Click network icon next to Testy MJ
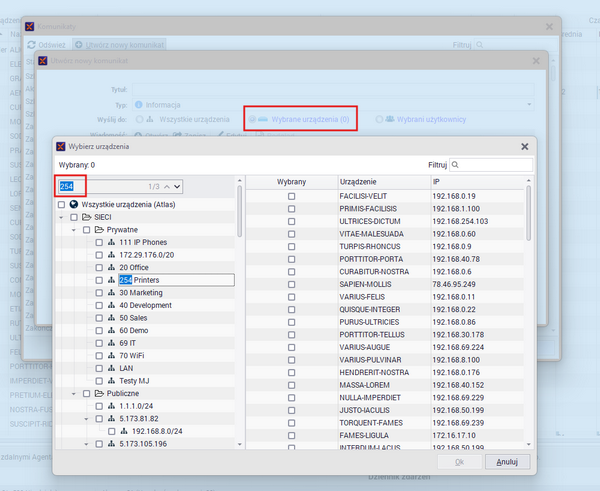600x491 pixels. click(x=111, y=381)
